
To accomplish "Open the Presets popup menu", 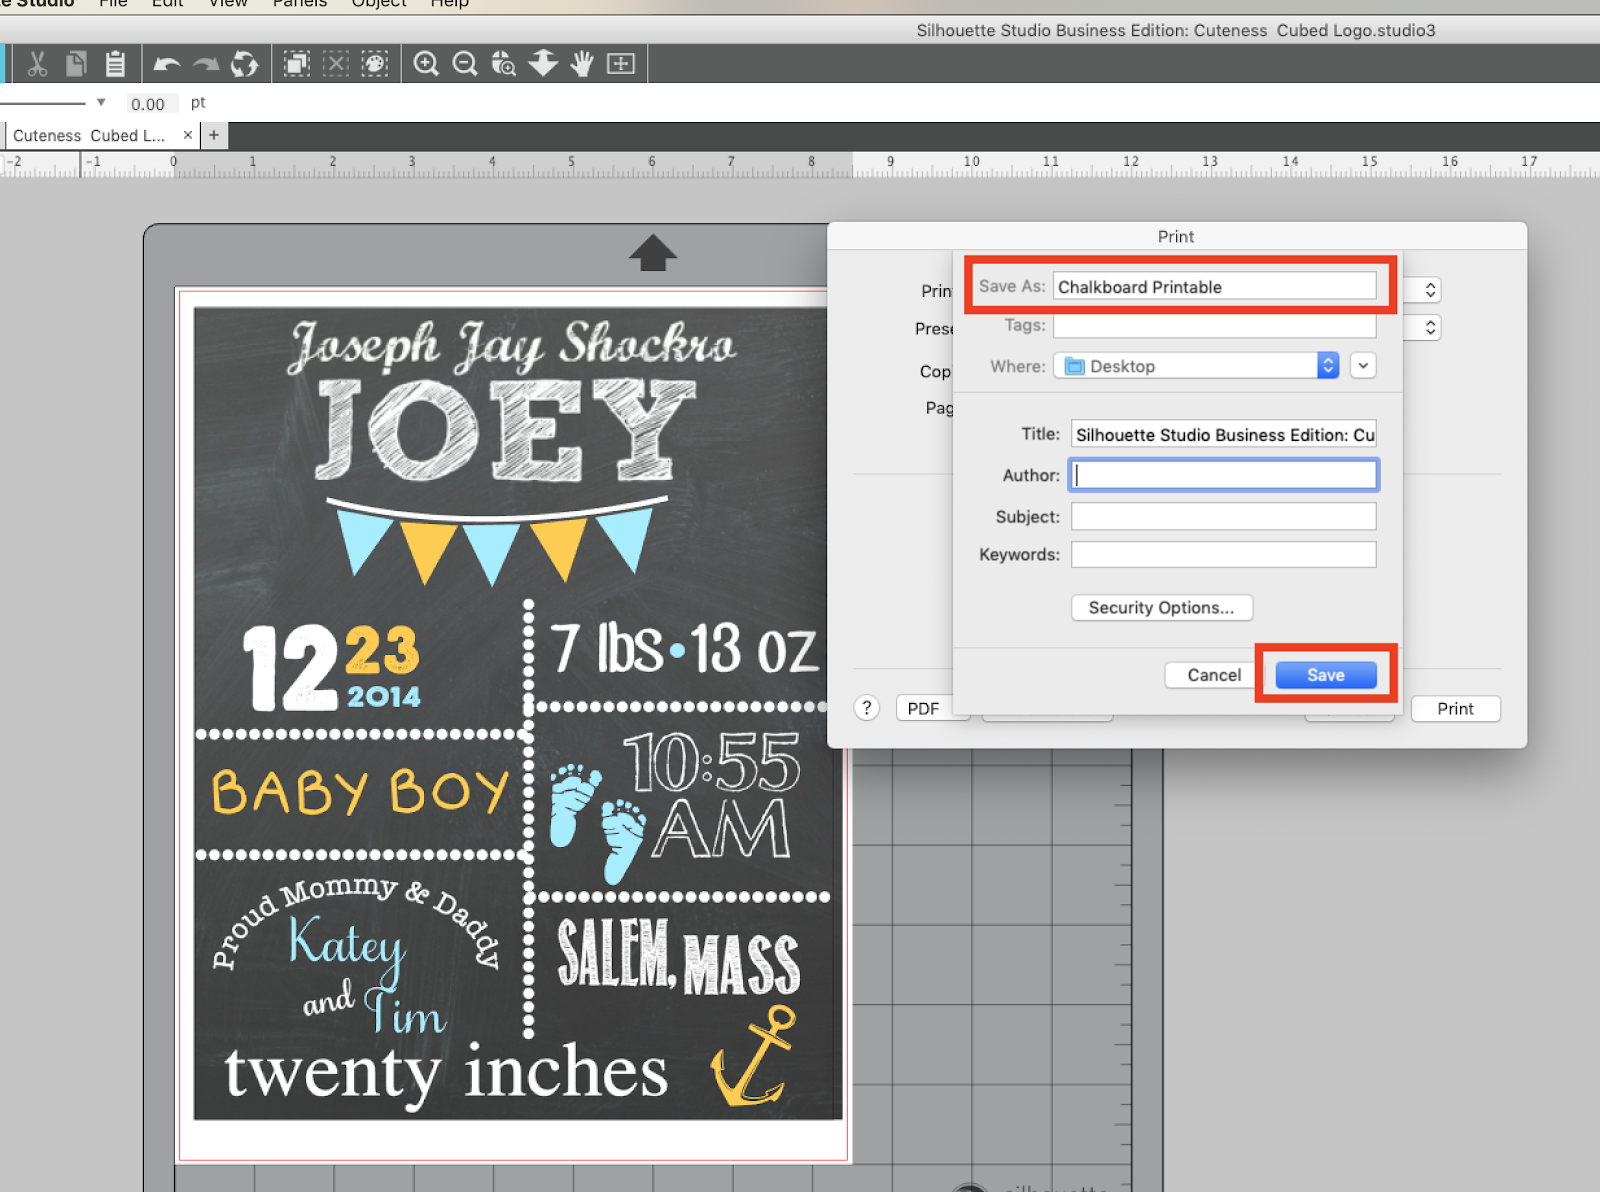I will (1430, 328).
